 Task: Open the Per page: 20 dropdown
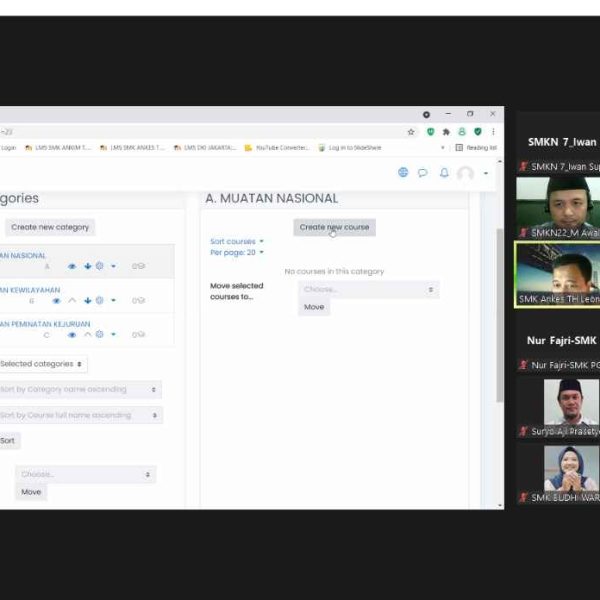point(237,253)
